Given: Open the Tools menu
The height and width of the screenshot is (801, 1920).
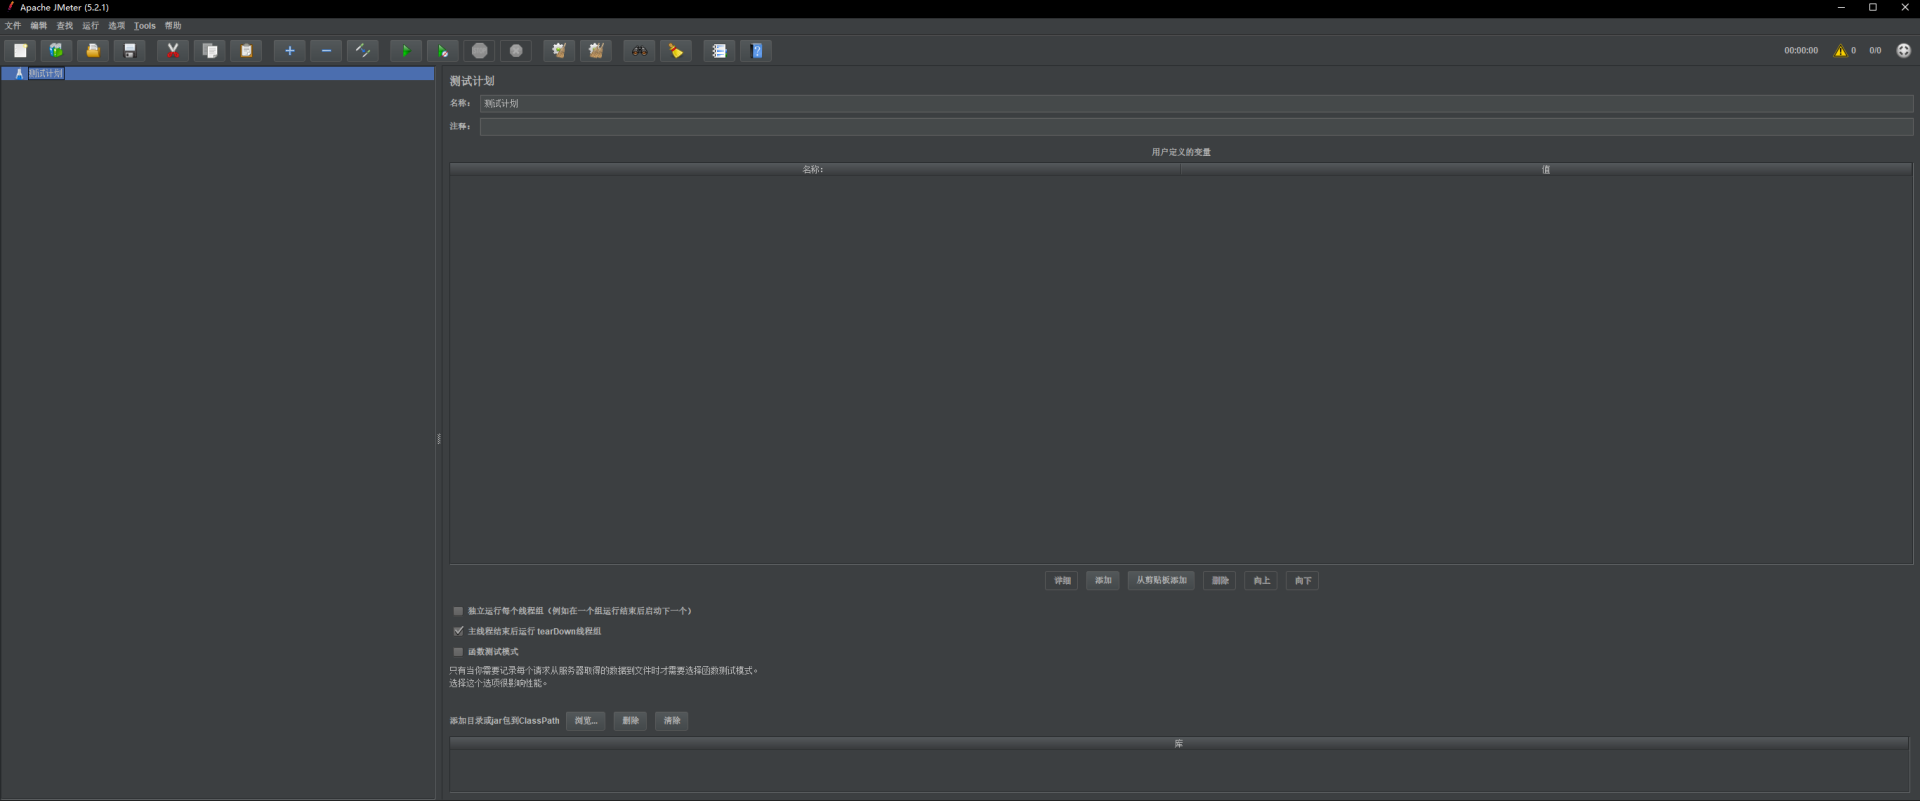Looking at the screenshot, I should (x=145, y=26).
